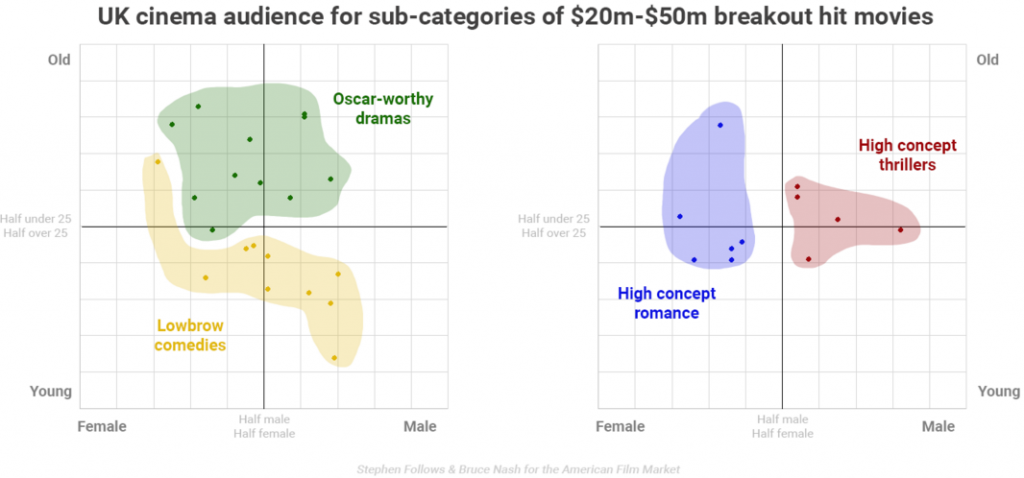
Task: Select the topmost blue romance data point
Action: pyautogui.click(x=720, y=125)
